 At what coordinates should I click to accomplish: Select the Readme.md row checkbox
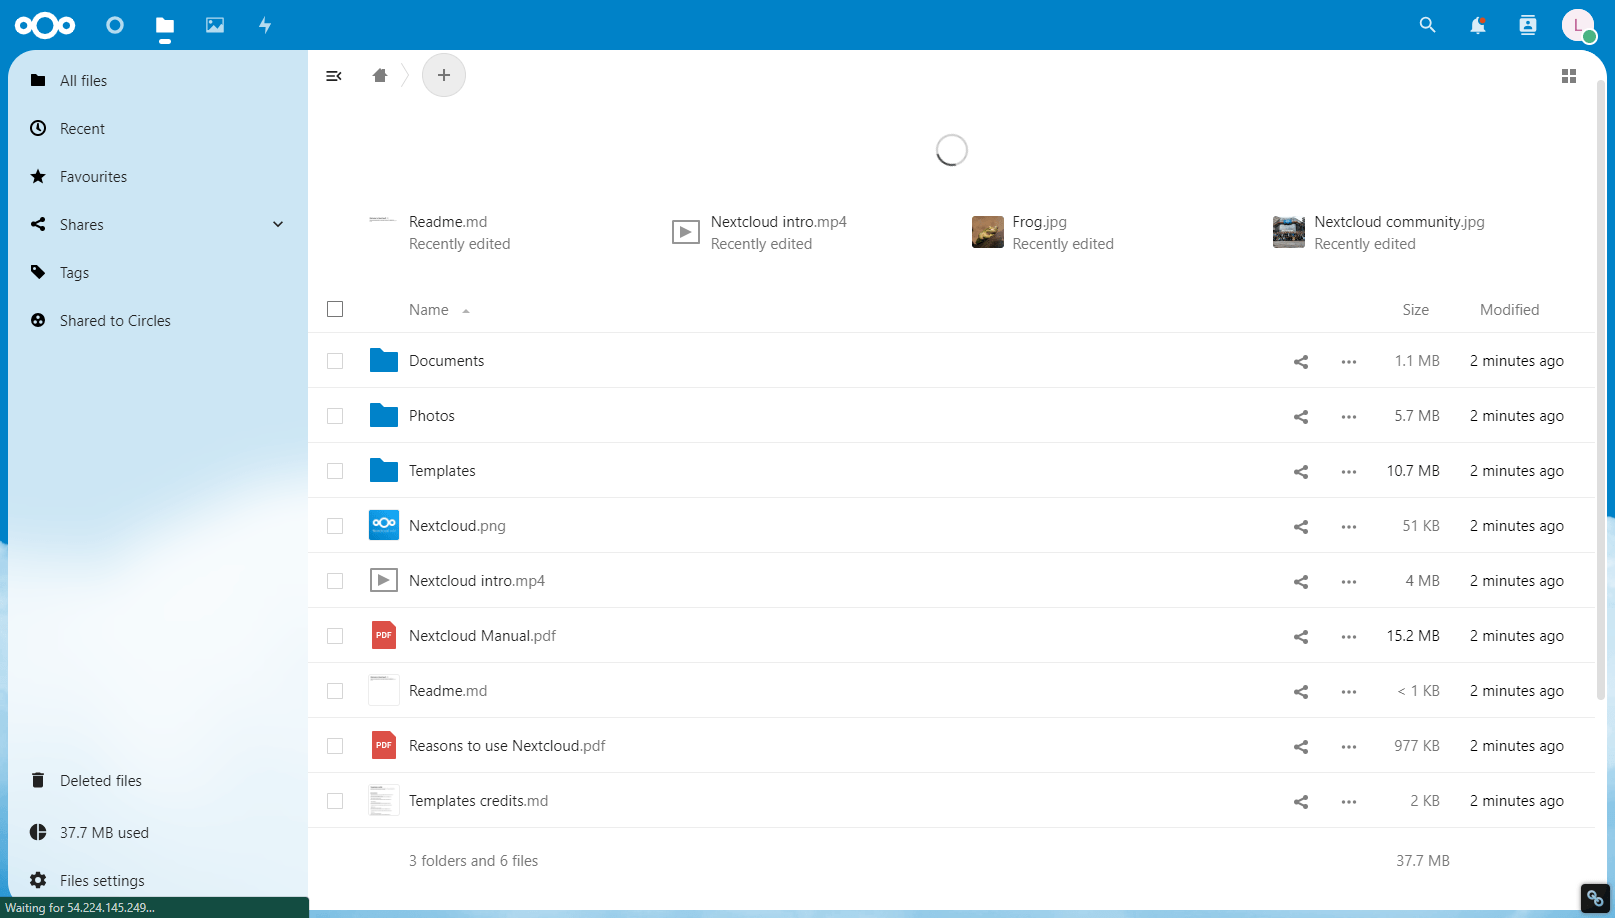point(335,691)
